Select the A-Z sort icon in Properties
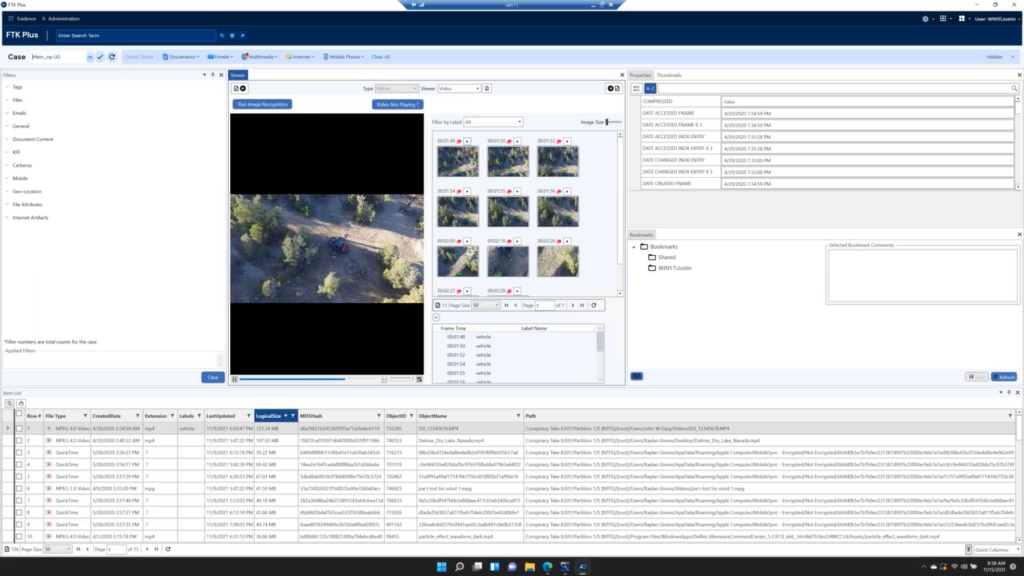This screenshot has width=1024, height=576. coord(650,88)
